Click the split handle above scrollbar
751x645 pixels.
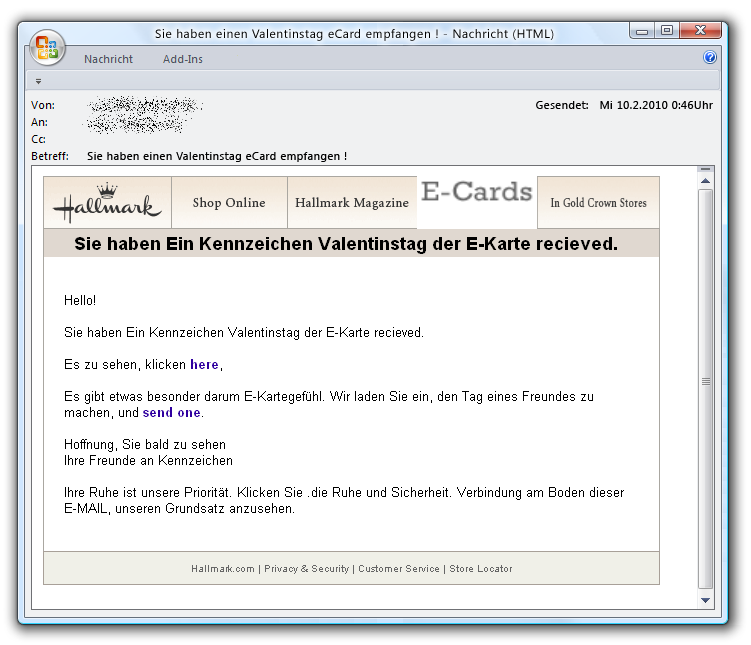pos(705,169)
